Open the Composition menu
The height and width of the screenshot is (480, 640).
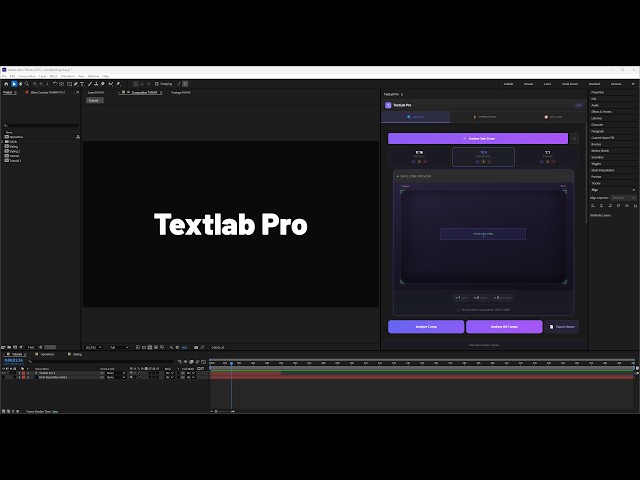click(x=27, y=76)
